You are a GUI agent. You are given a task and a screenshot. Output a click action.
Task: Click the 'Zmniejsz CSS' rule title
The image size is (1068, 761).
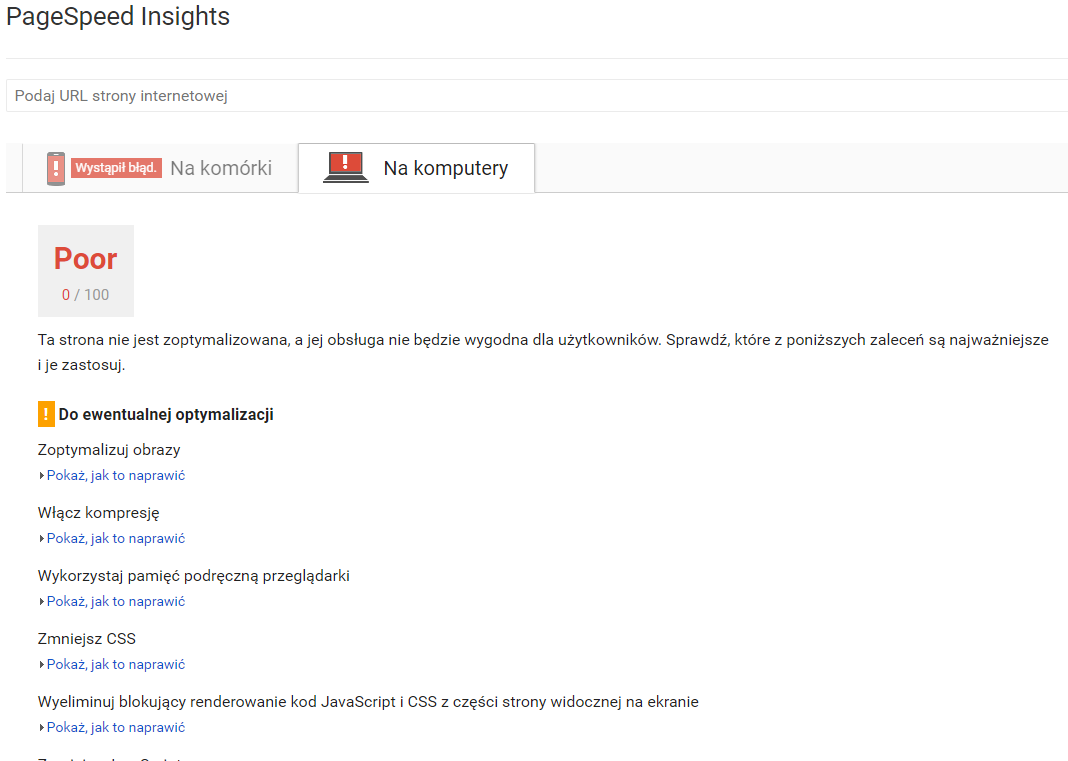click(86, 639)
